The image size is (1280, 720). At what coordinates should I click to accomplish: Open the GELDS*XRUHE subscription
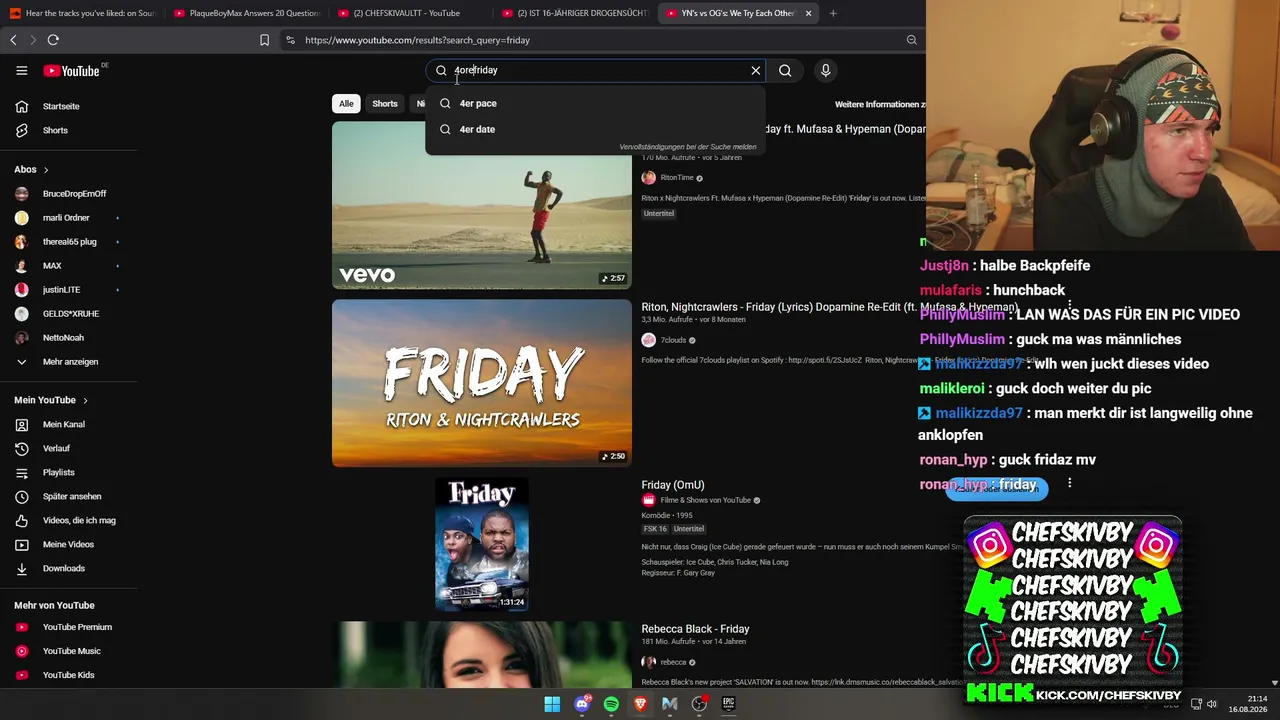71,314
